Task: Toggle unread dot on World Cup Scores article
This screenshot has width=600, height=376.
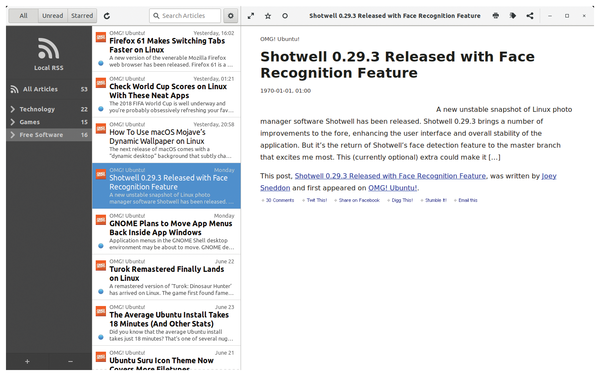Action: [x=101, y=109]
